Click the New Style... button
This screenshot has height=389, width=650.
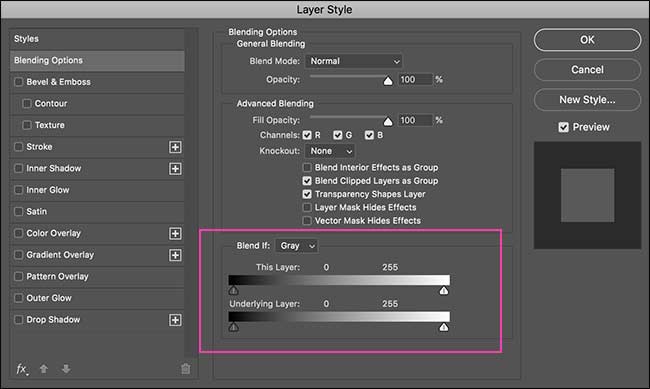pos(587,100)
